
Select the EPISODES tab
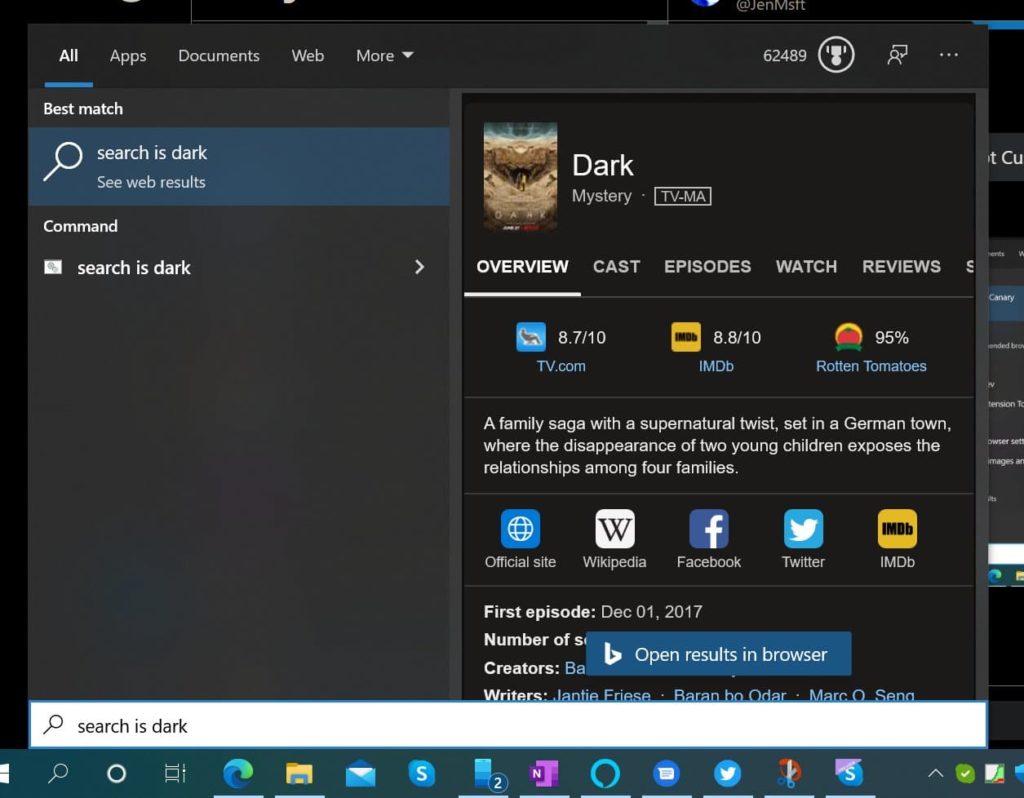(707, 266)
